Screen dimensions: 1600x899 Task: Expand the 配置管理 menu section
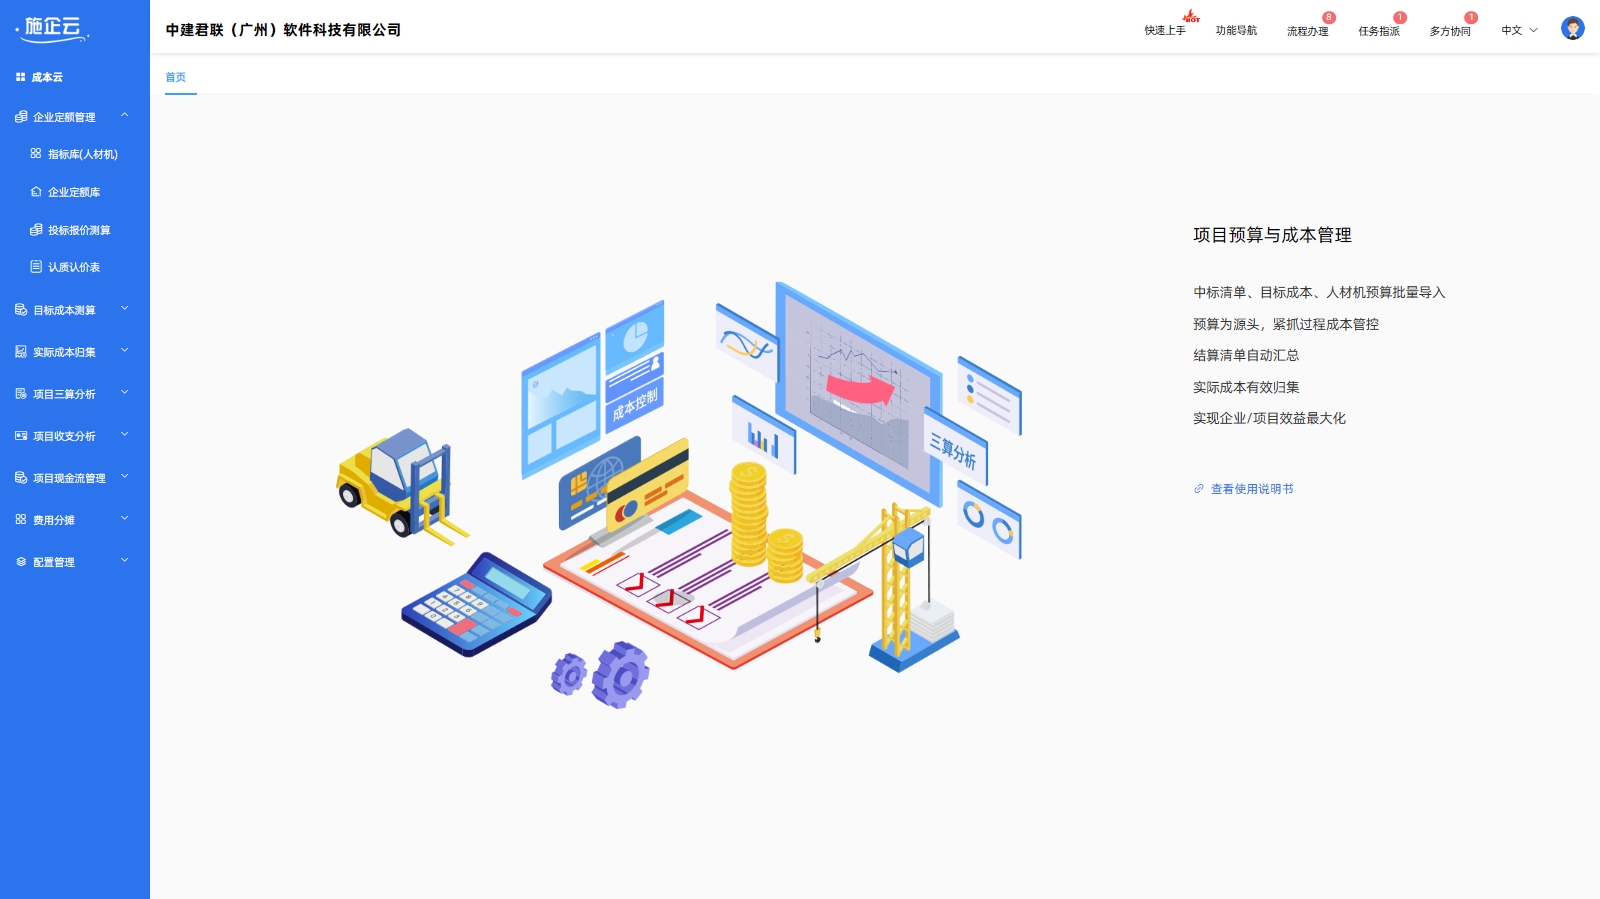[125, 561]
